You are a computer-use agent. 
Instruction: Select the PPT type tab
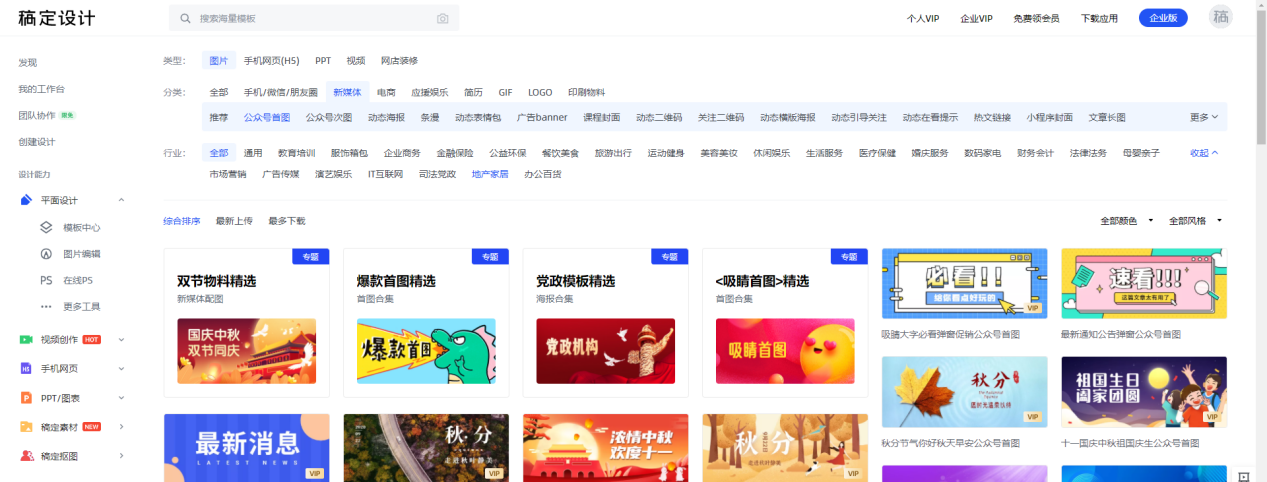(323, 61)
